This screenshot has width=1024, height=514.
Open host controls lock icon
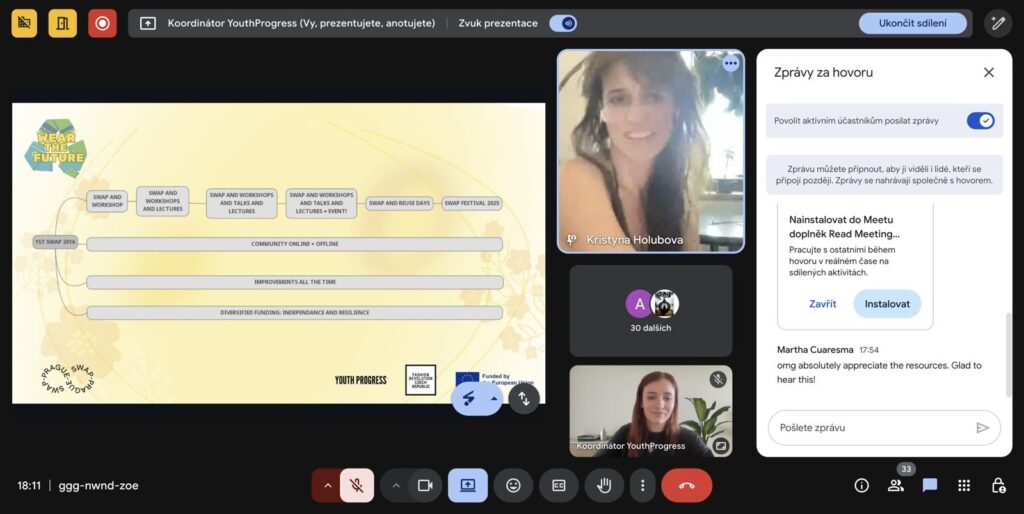coord(998,485)
